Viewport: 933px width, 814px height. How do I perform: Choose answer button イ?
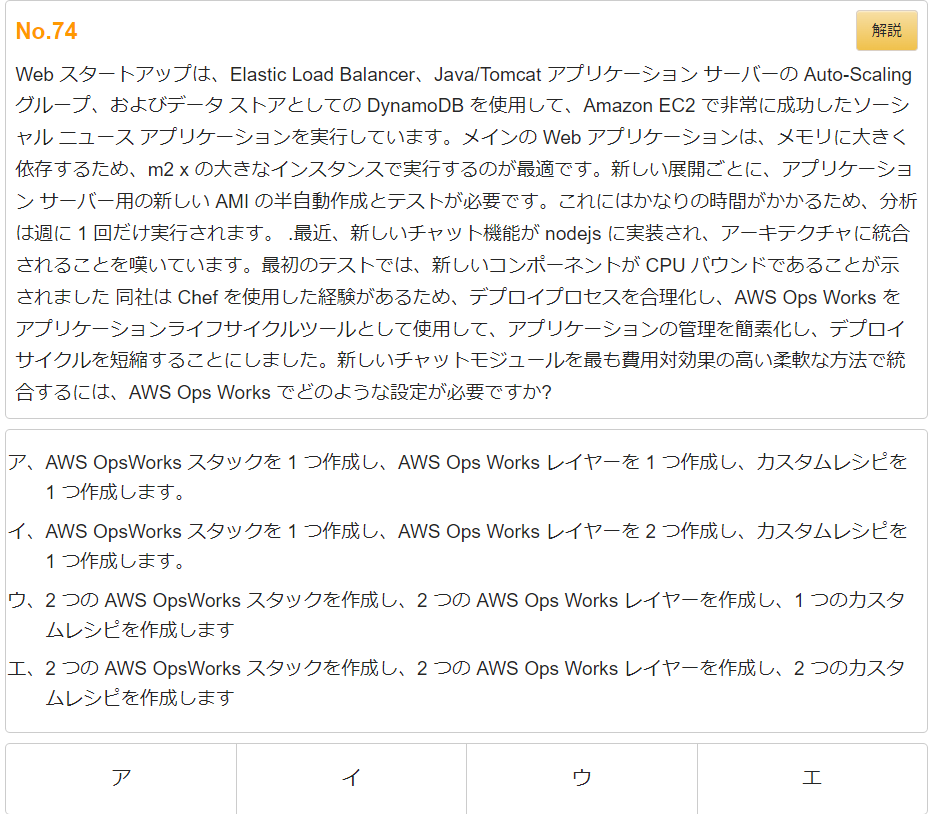pyautogui.click(x=352, y=778)
